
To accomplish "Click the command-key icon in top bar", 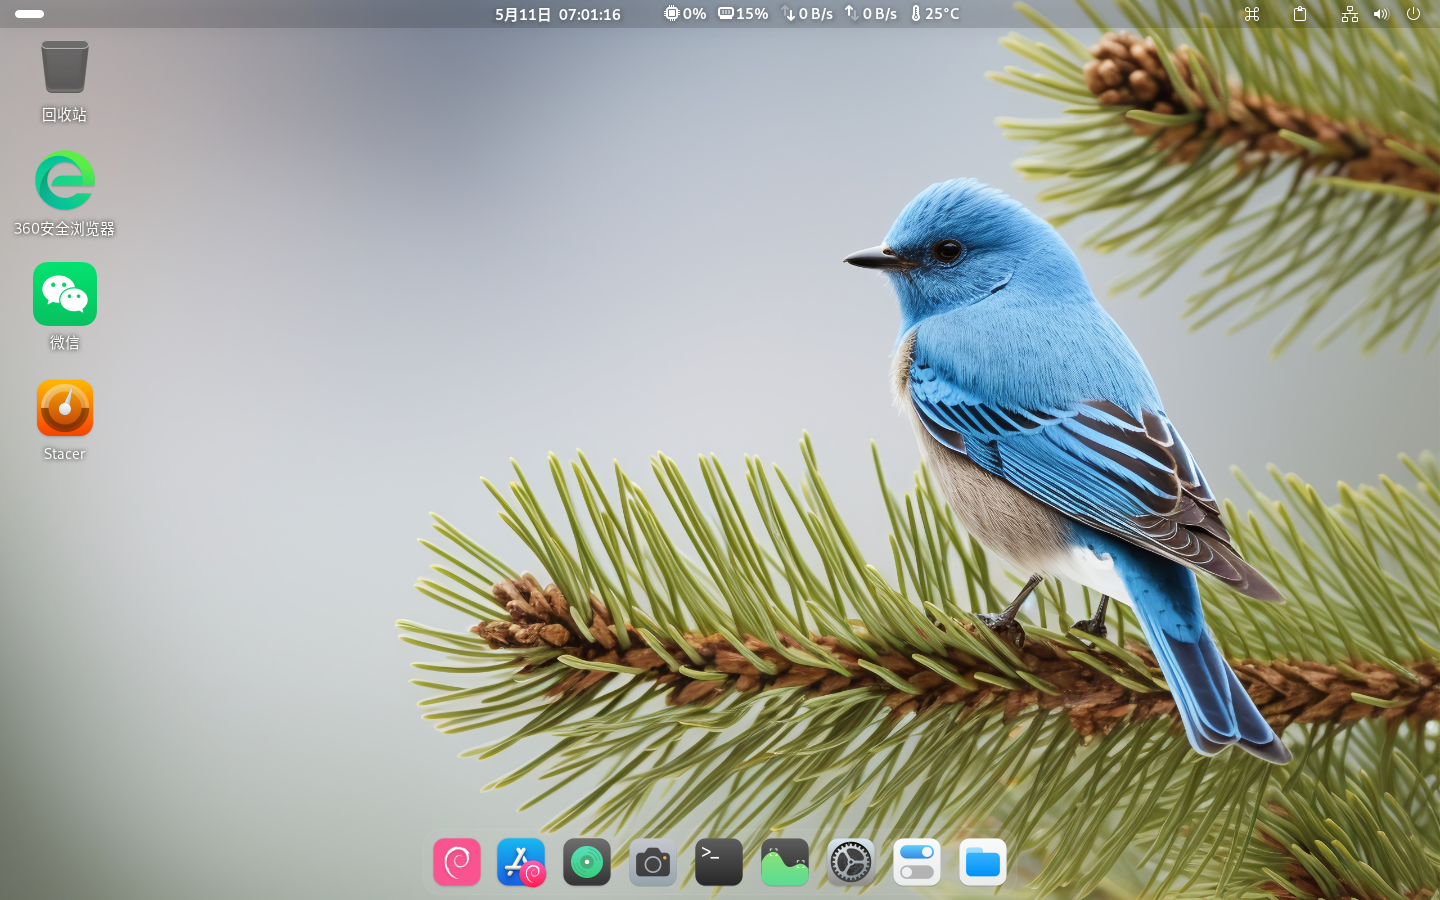I will click(x=1252, y=14).
